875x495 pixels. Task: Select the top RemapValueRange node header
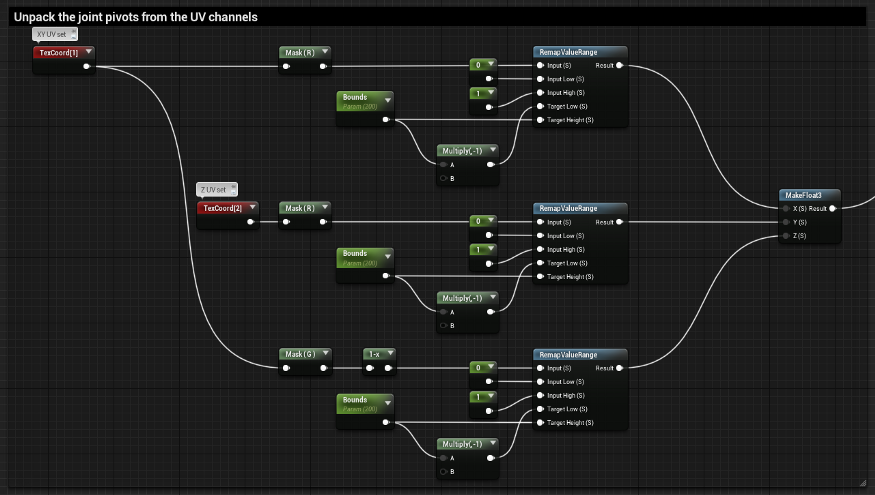tap(580, 52)
